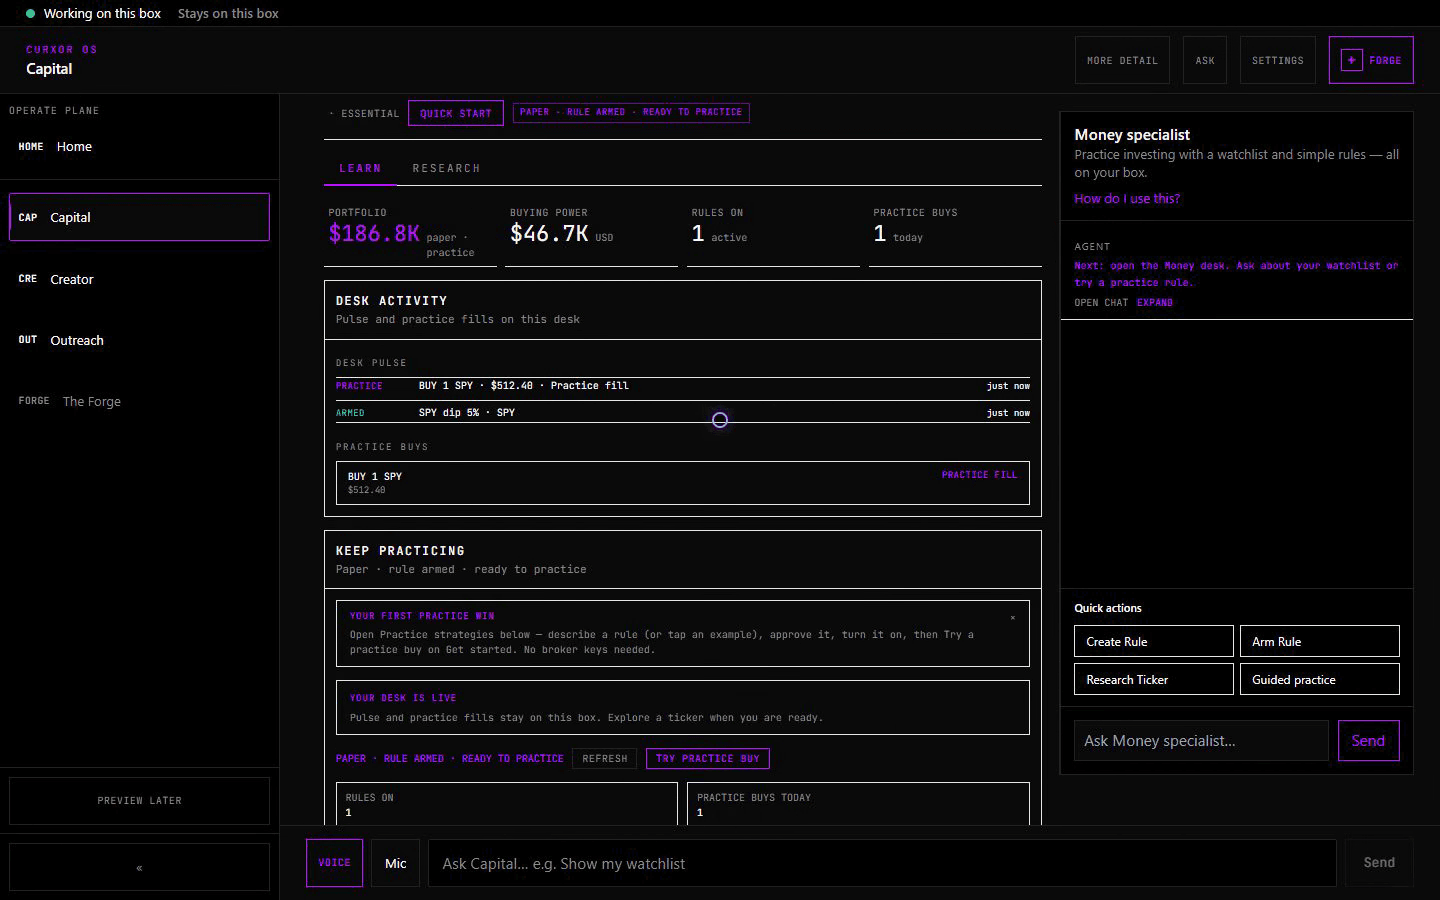The image size is (1440, 900).
Task: Click the Research Ticker quick action
Action: pyautogui.click(x=1154, y=679)
